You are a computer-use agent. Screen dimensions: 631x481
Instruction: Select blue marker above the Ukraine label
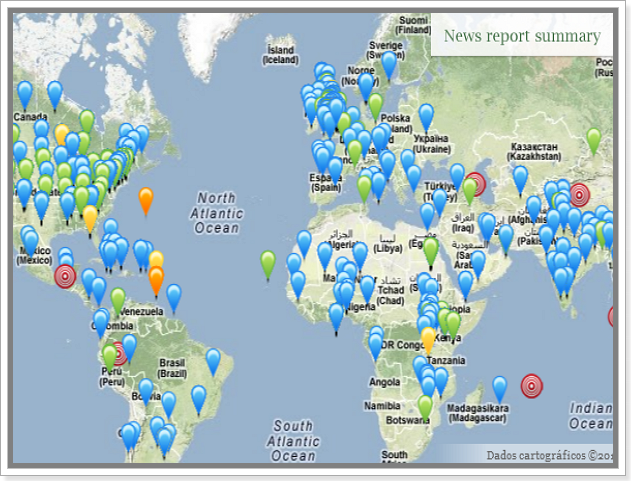[426, 117]
